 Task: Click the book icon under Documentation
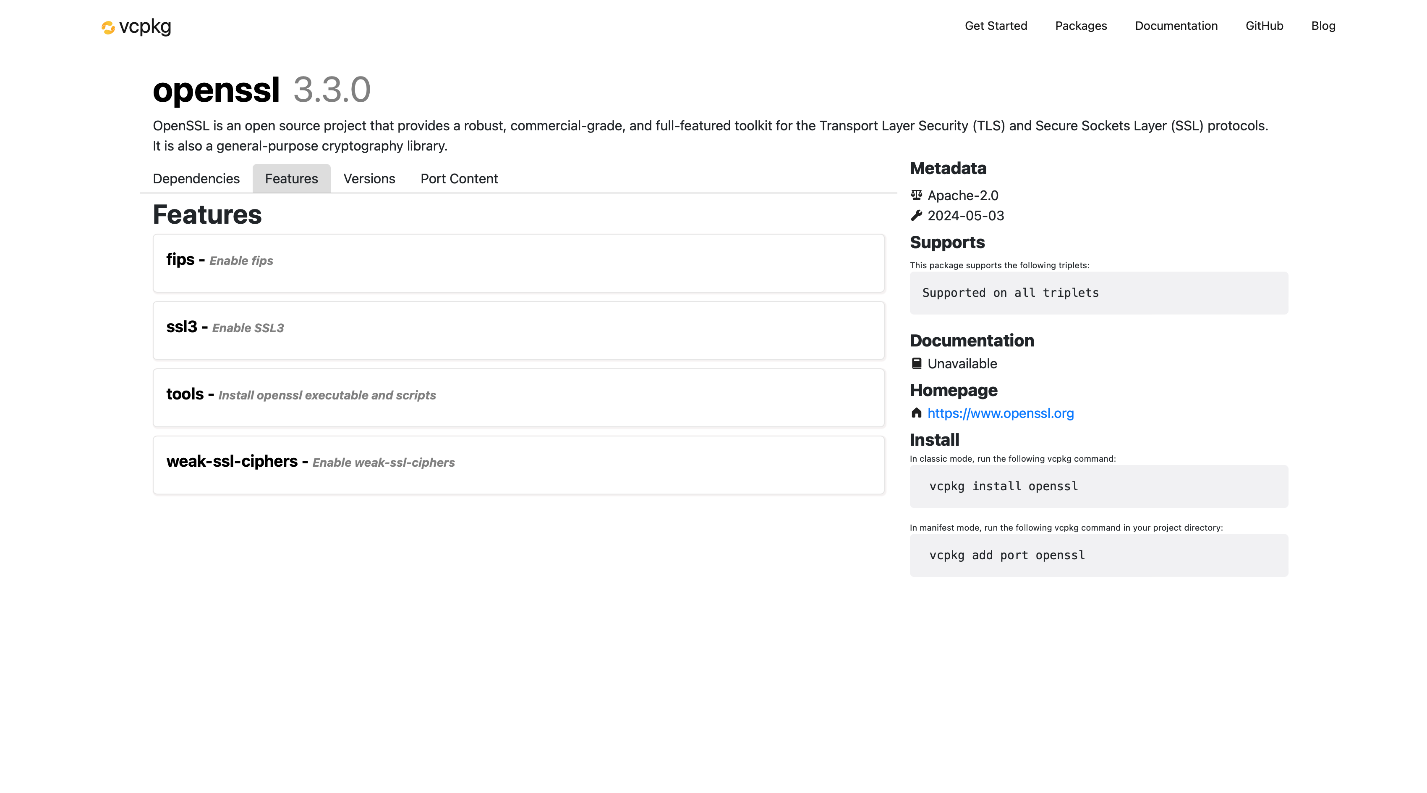916,363
